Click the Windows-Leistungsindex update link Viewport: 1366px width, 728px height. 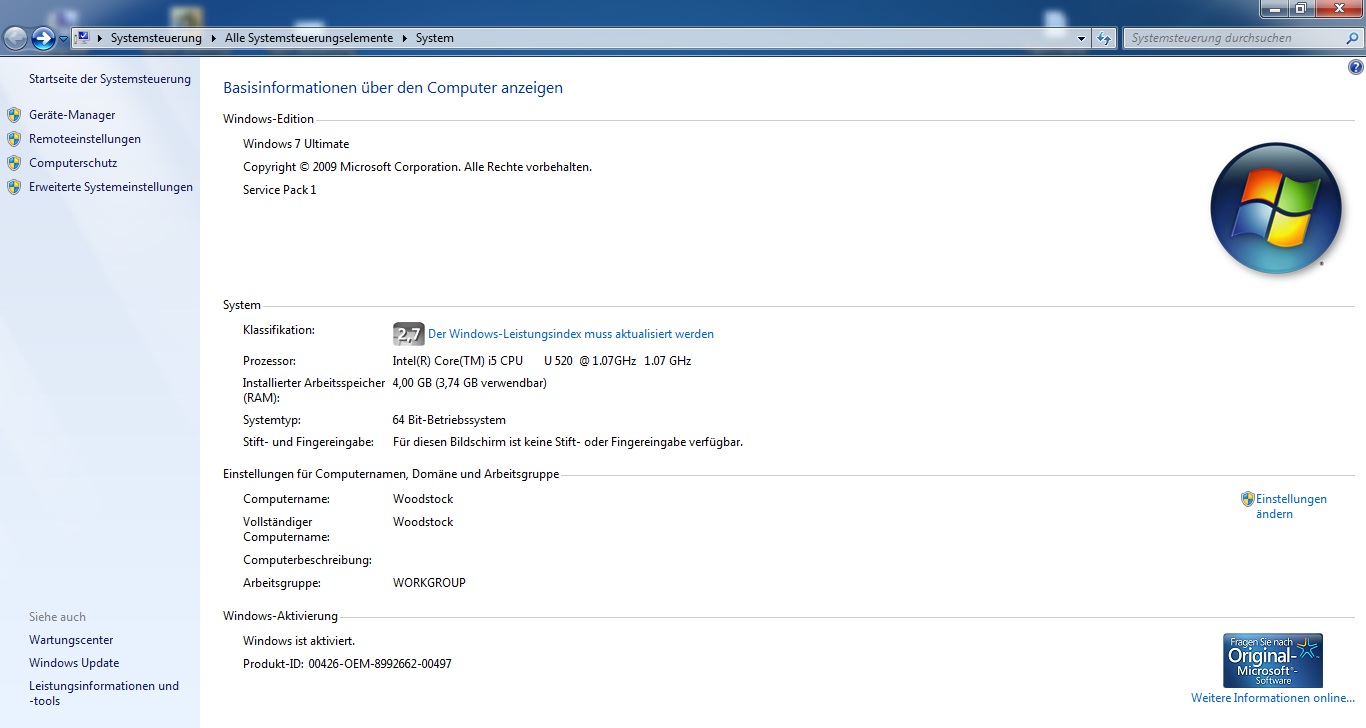pyautogui.click(x=571, y=334)
